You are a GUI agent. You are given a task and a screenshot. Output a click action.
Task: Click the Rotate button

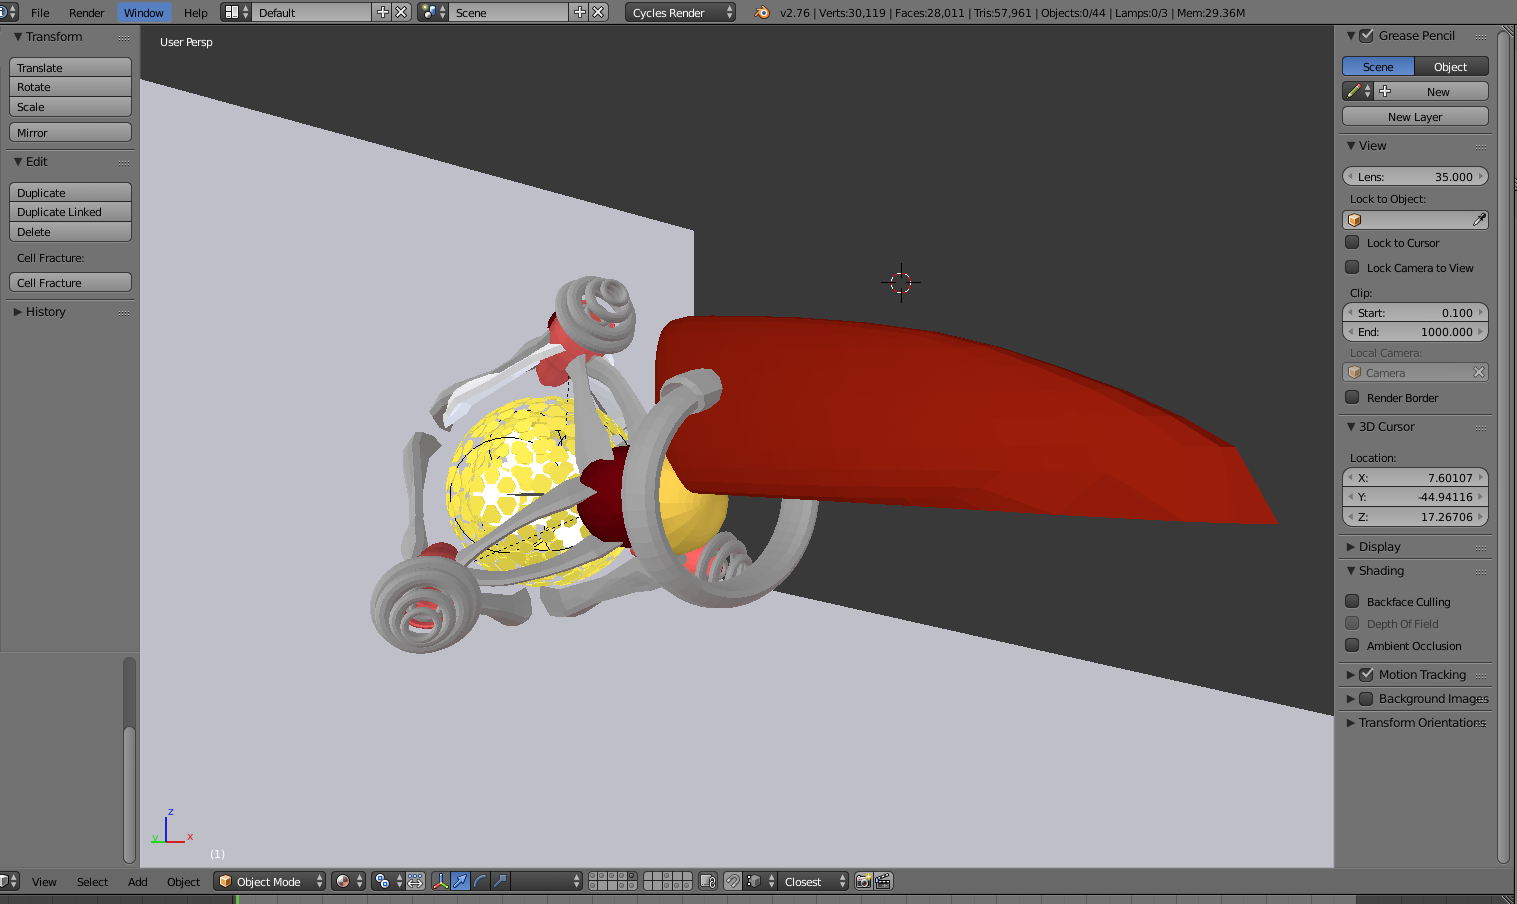tap(70, 87)
